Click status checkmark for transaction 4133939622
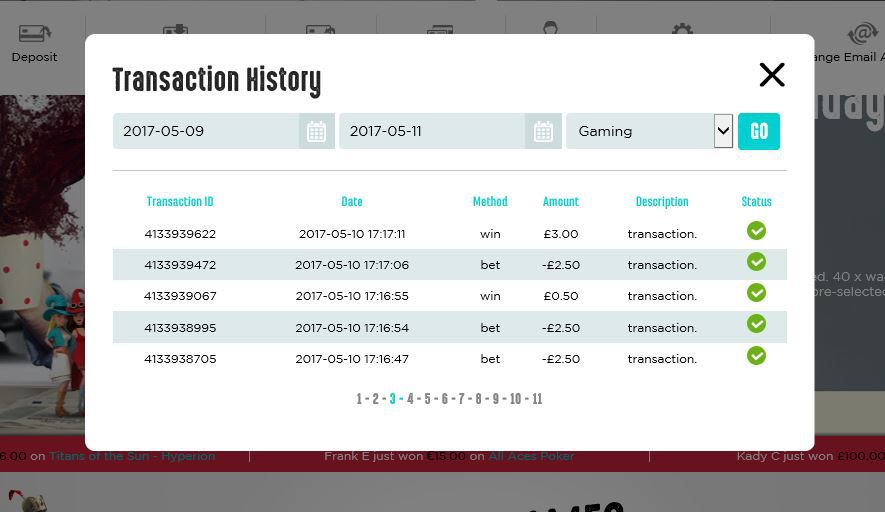This screenshot has width=885, height=512. pyautogui.click(x=756, y=230)
